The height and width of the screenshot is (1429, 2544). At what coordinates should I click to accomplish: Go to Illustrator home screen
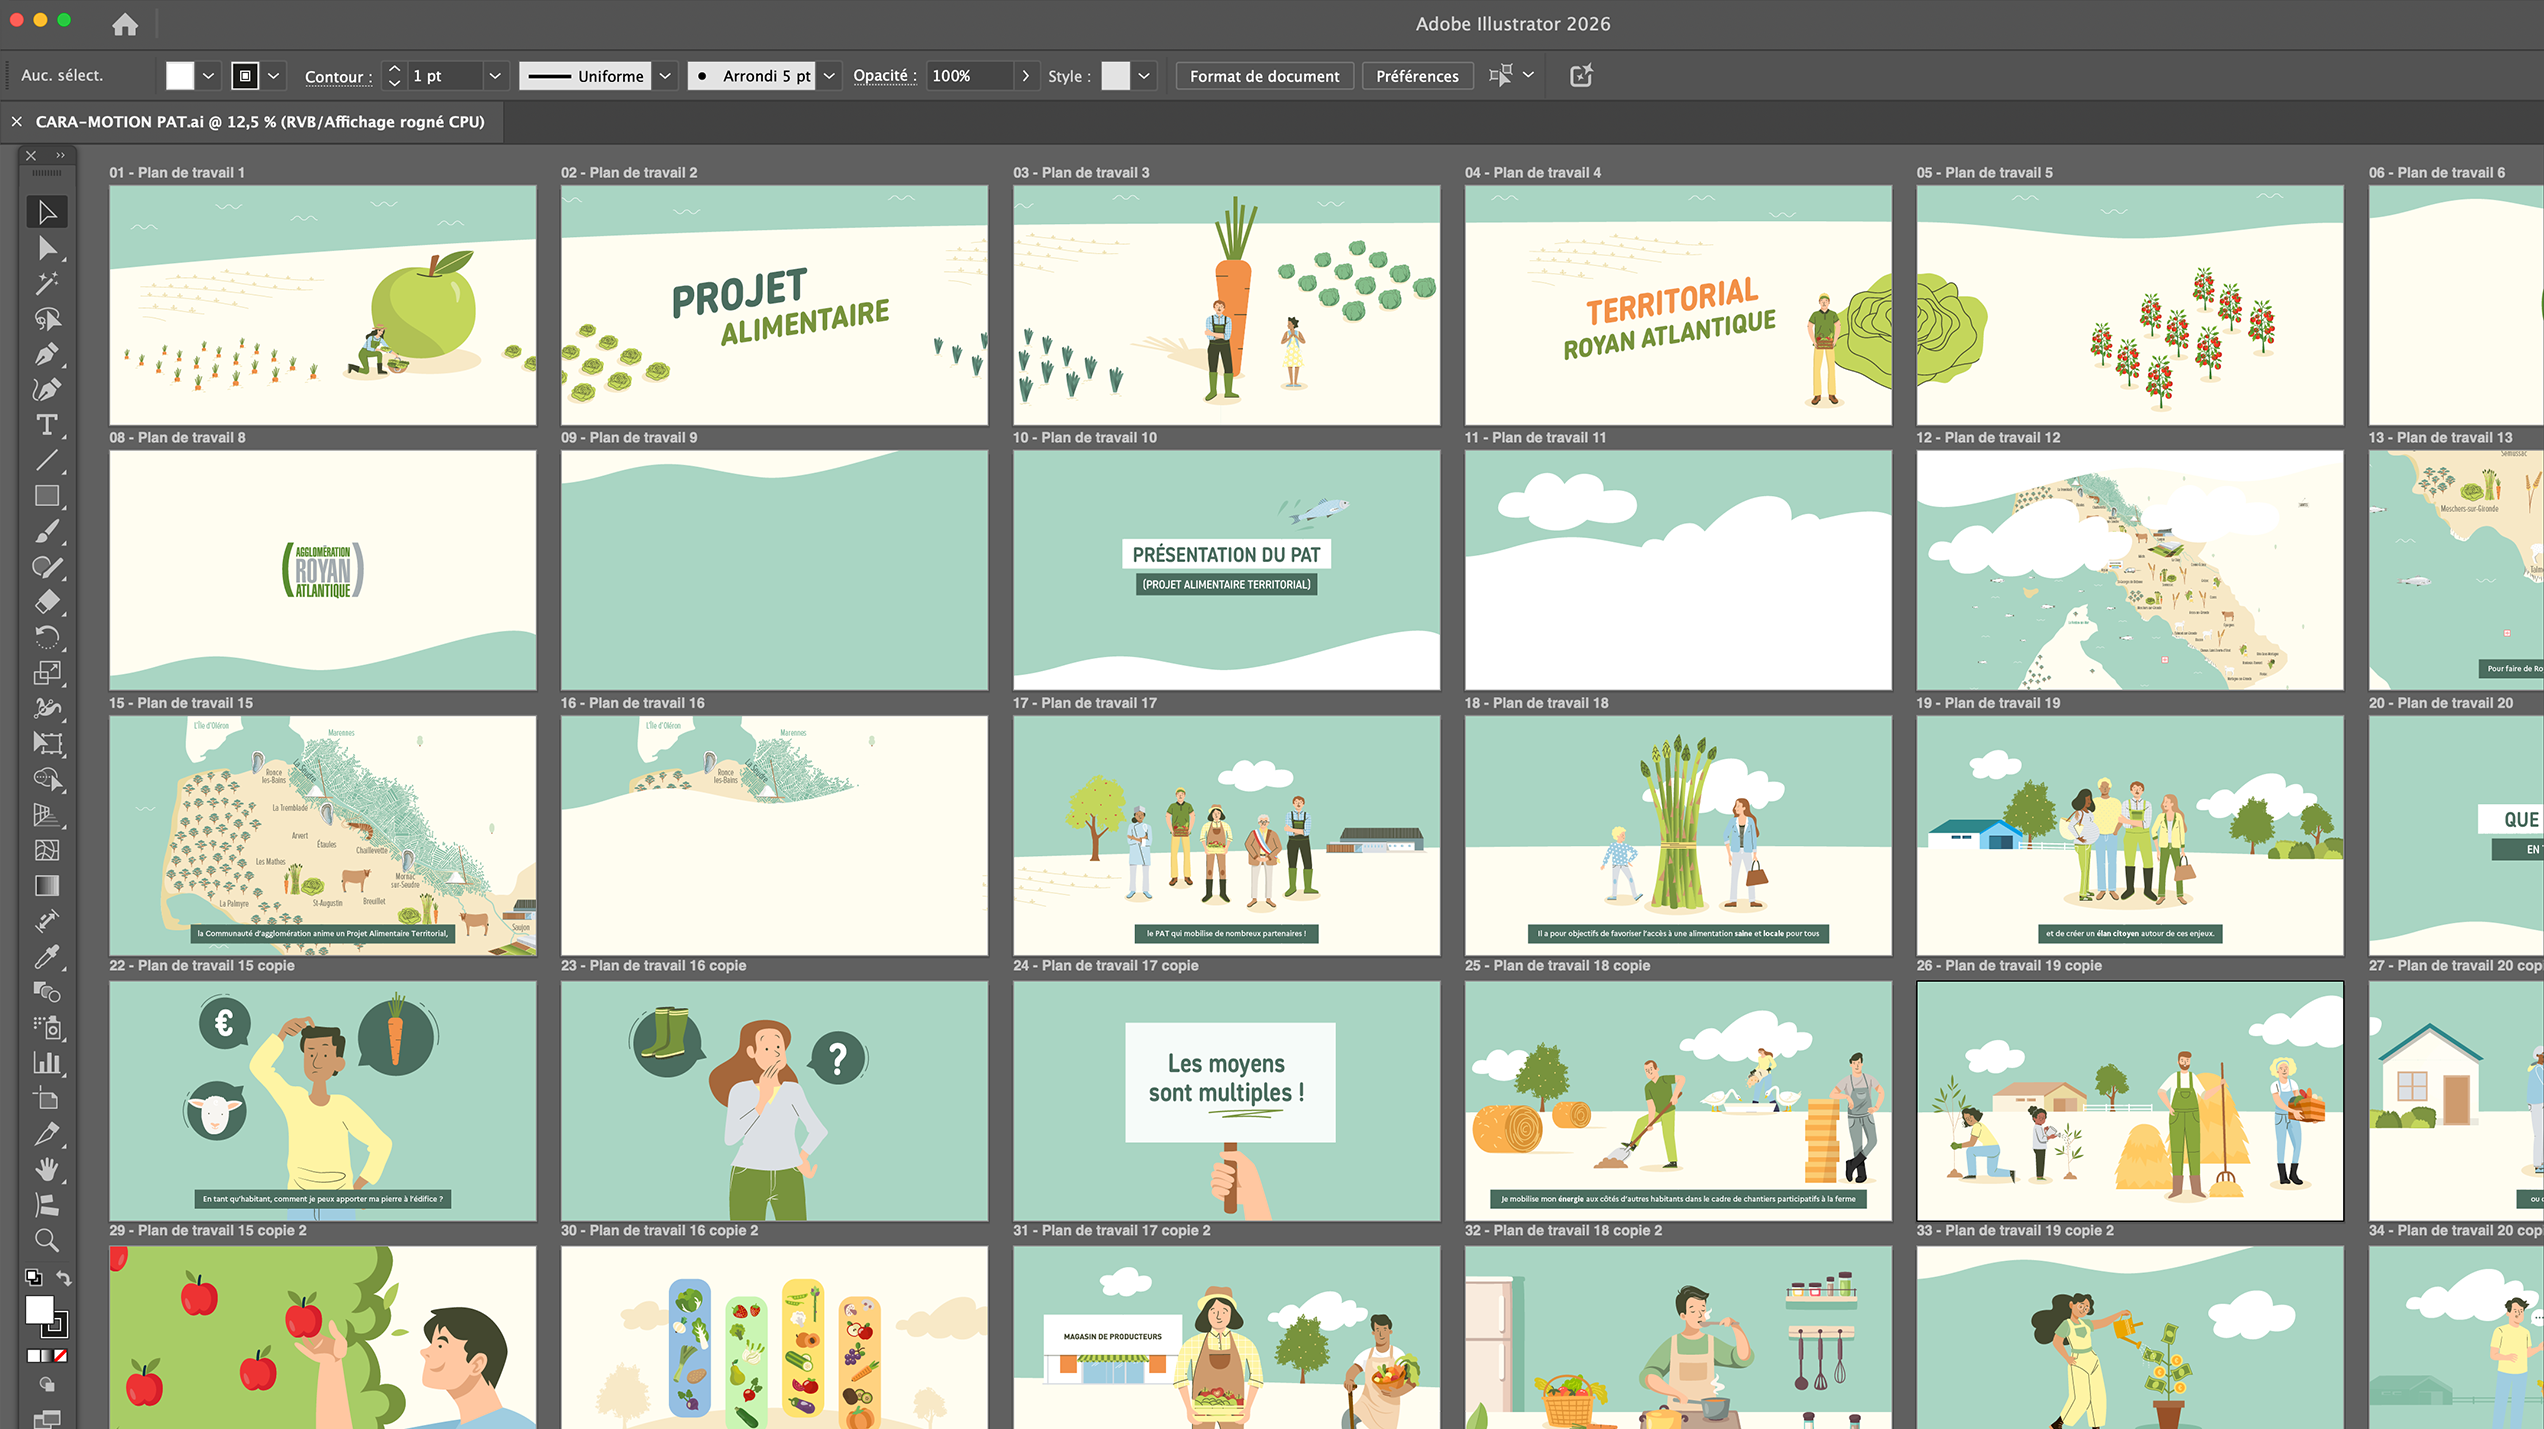[125, 24]
